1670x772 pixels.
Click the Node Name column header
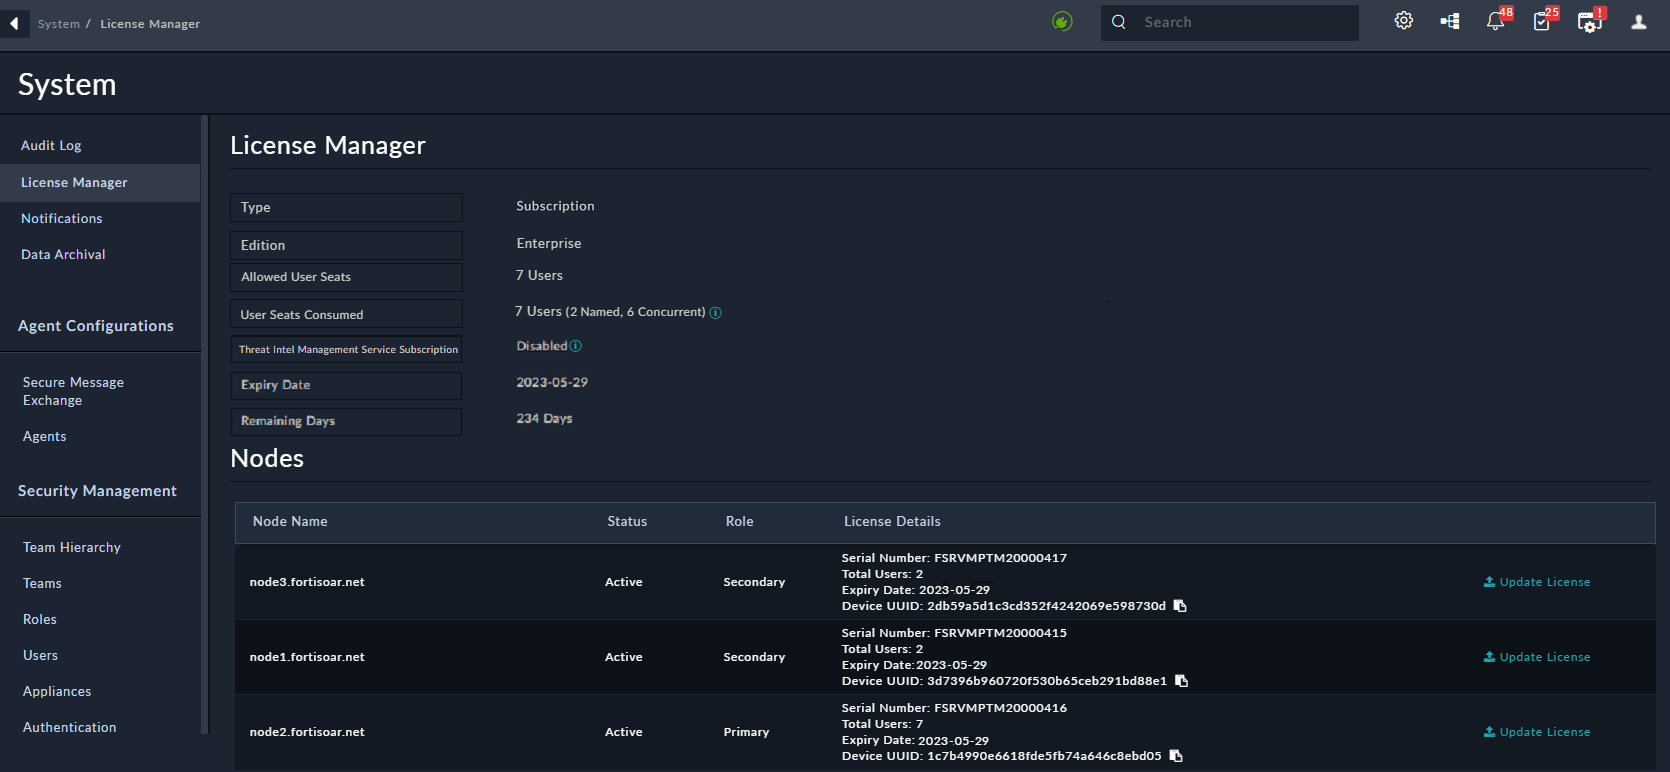pos(290,522)
